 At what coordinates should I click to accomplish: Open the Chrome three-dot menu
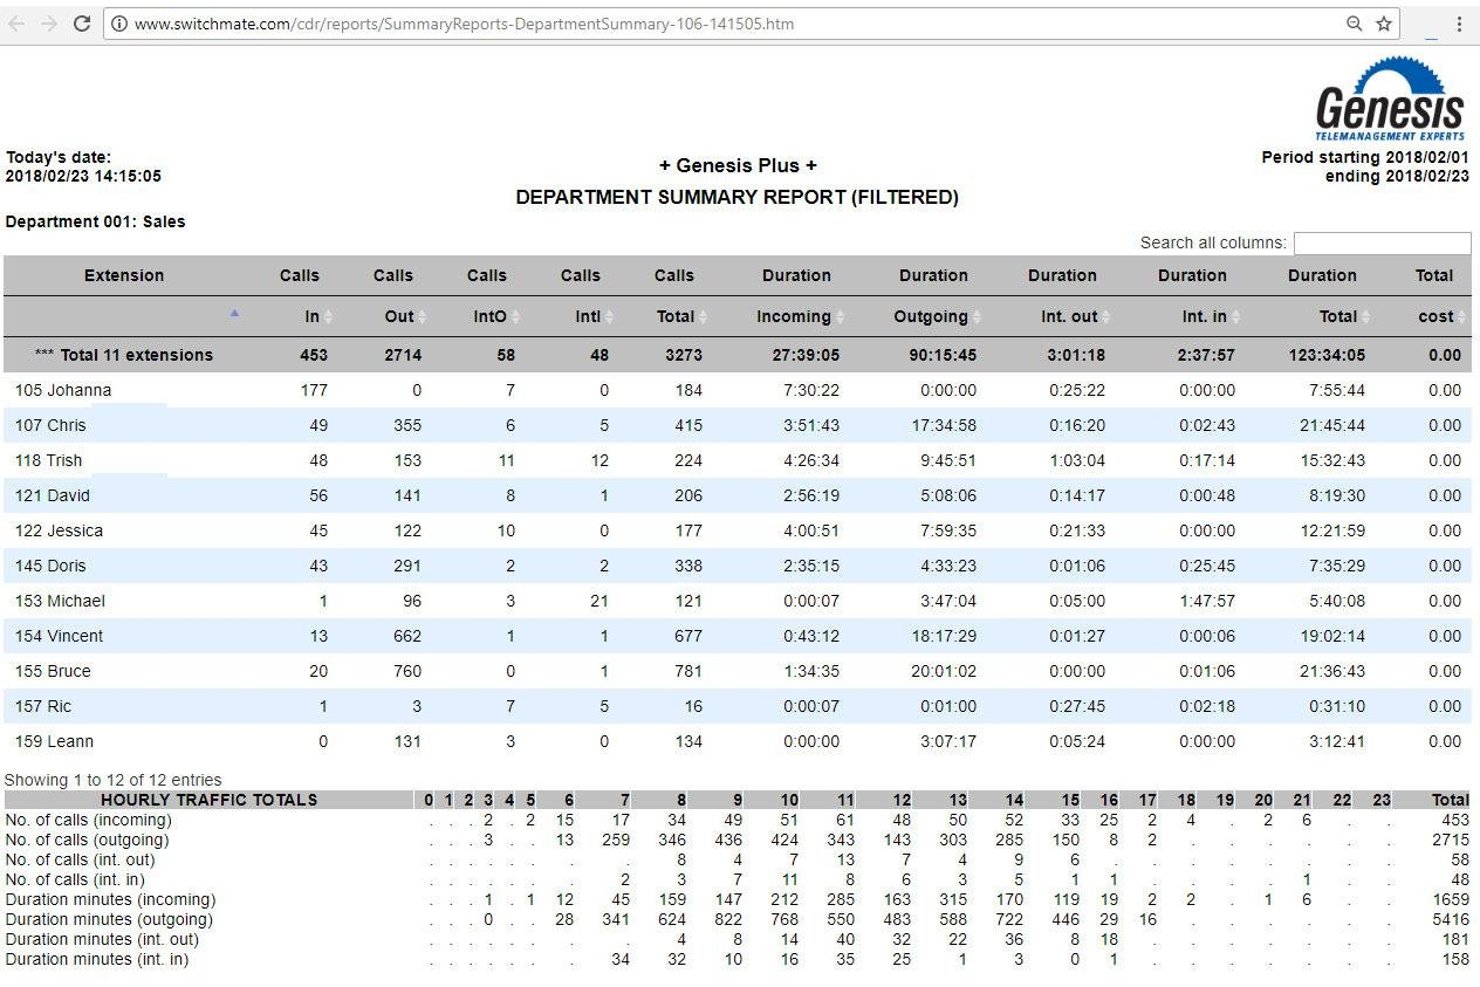1459,23
